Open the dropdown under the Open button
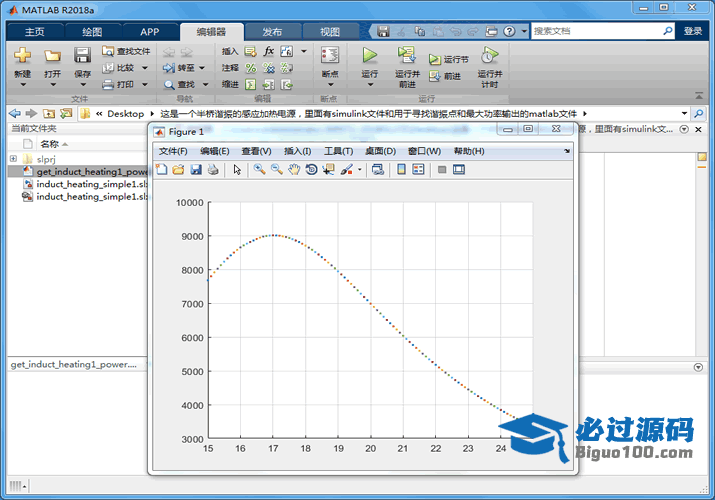The image size is (715, 500). pyautogui.click(x=53, y=85)
